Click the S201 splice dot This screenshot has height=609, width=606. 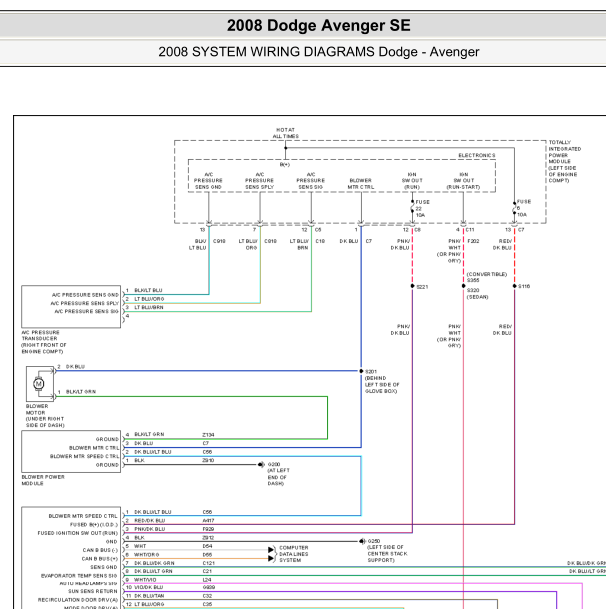(361, 371)
